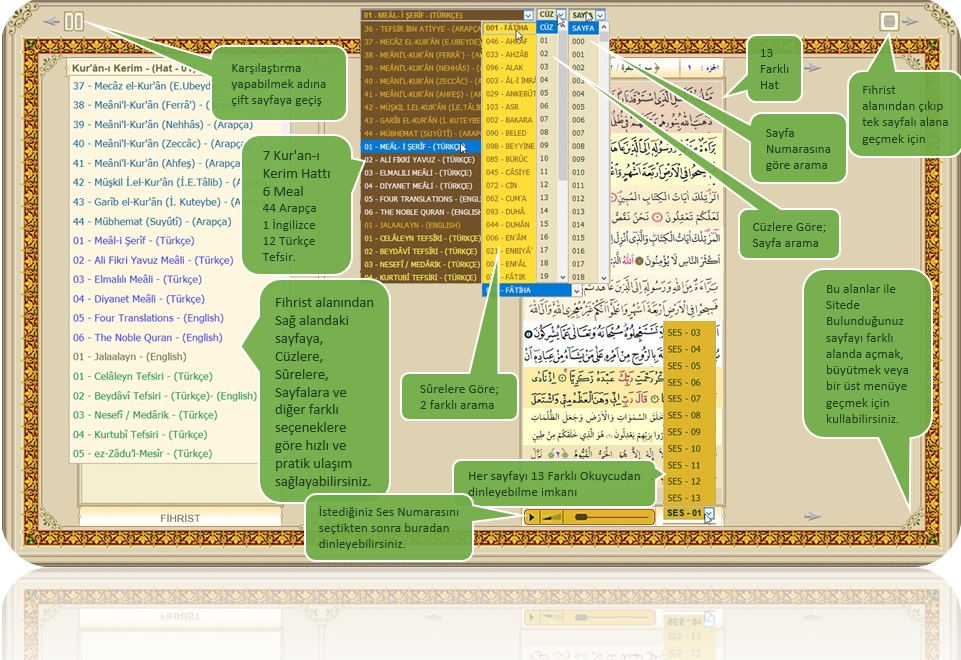Image resolution: width=961 pixels, height=660 pixels.
Task: Select 006 - EN'ÂM in the sure list
Action: [x=509, y=237]
